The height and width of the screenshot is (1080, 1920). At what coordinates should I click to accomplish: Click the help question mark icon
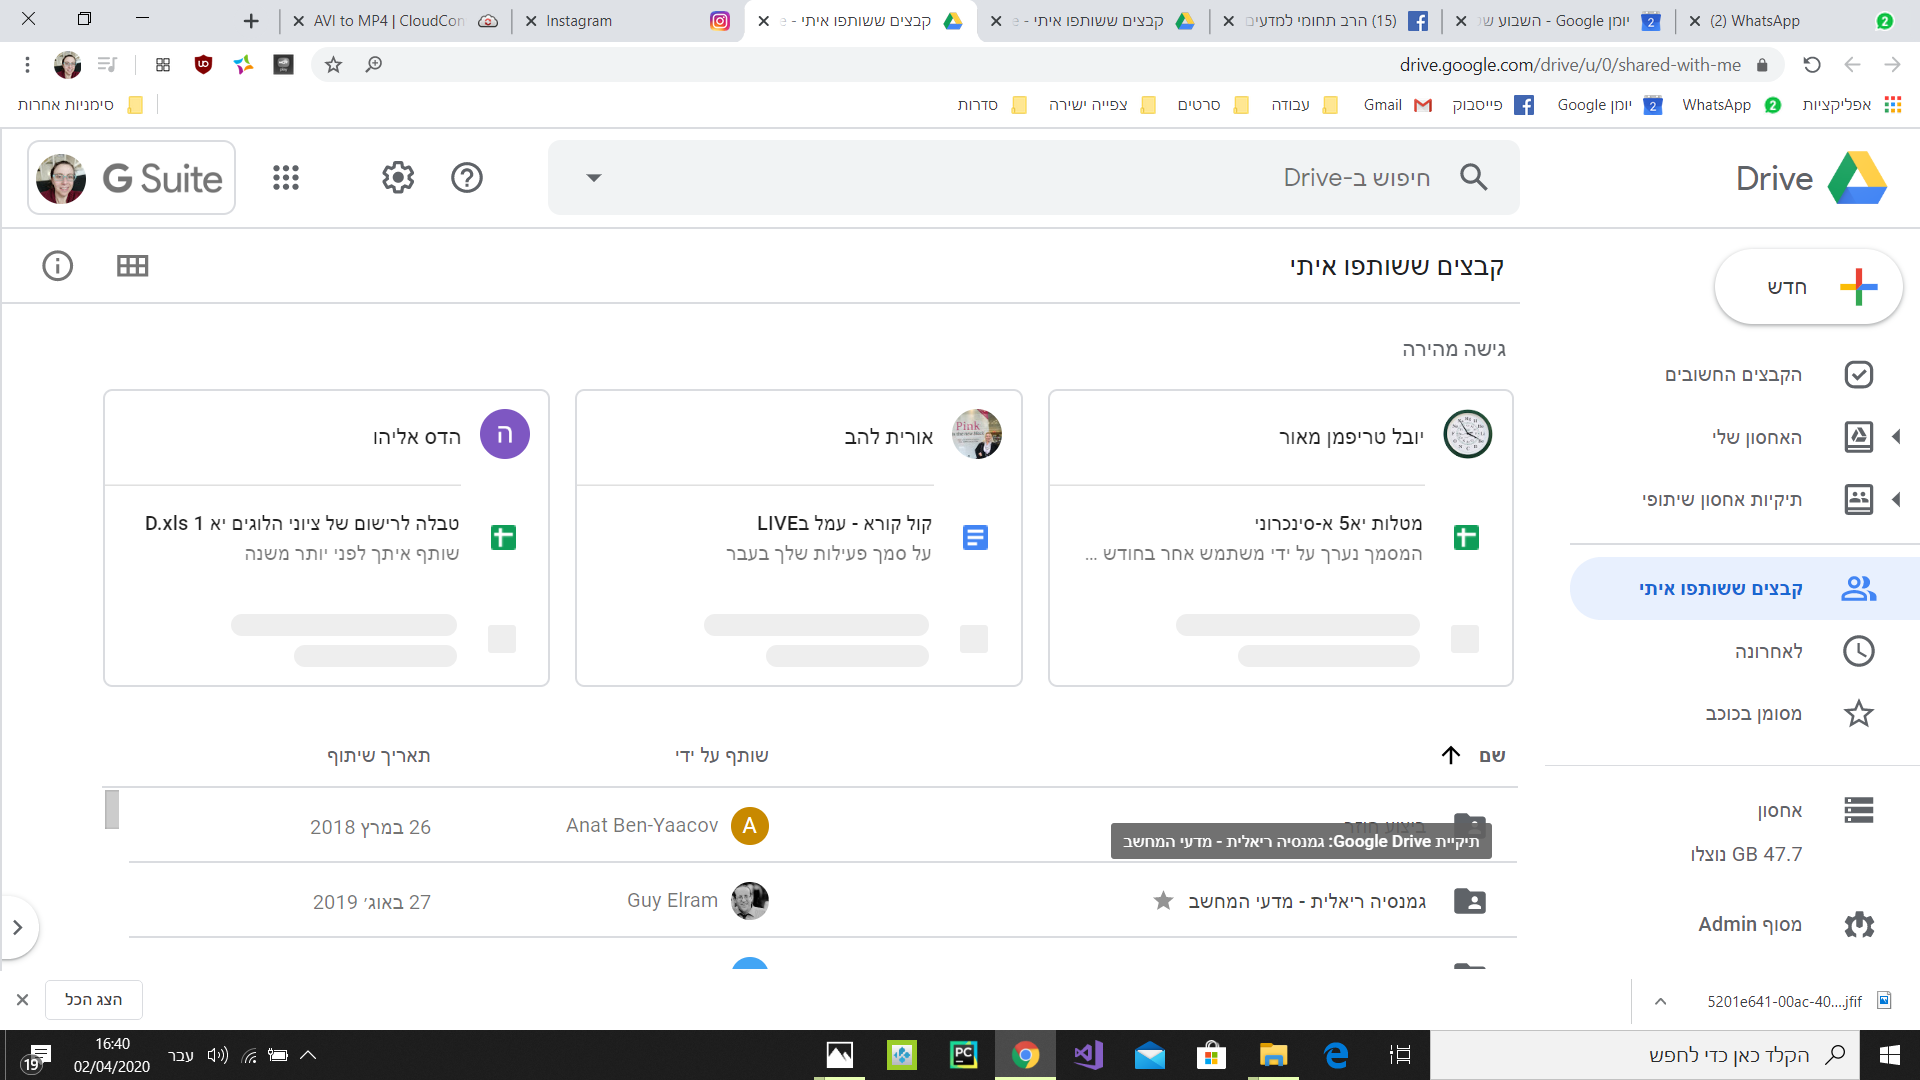click(467, 178)
